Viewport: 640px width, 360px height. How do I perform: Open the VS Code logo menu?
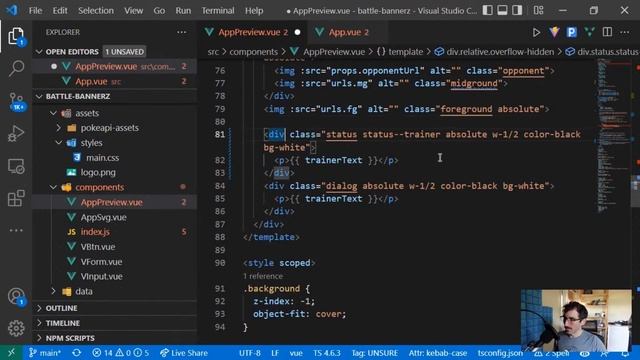[12, 10]
